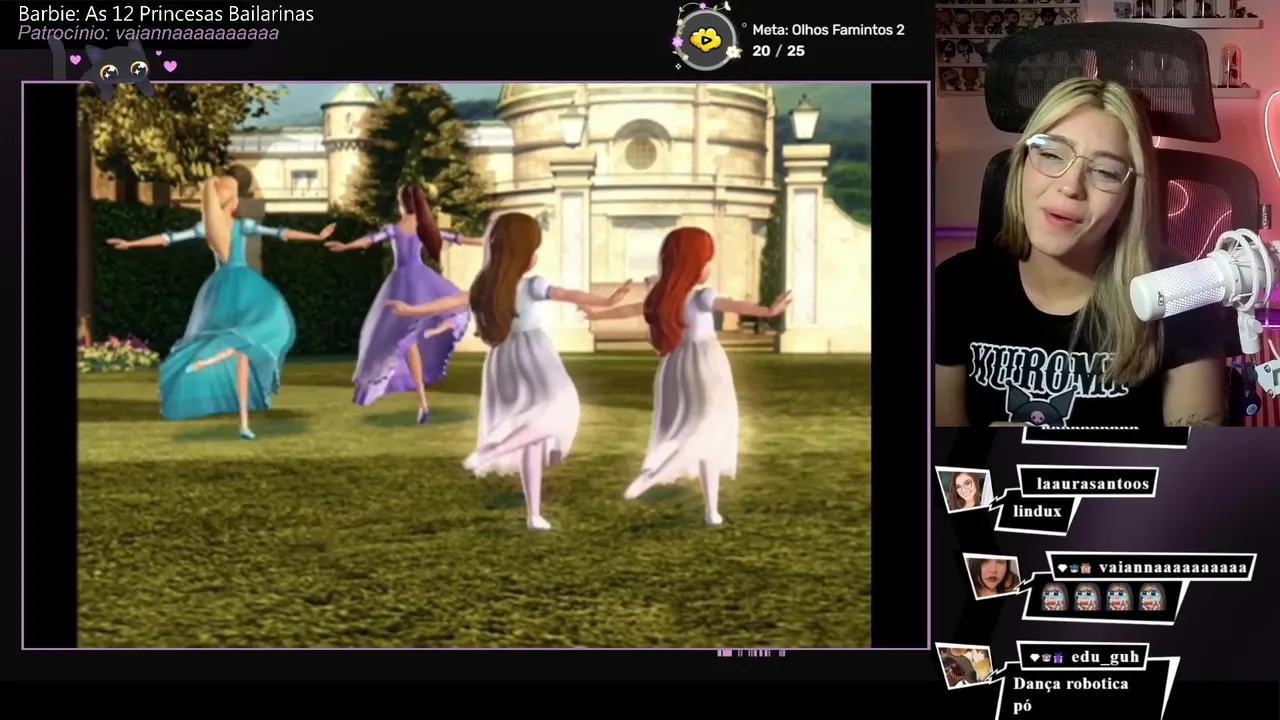Click laaurasantoos chat avatar
The width and height of the screenshot is (1280, 720).
[x=965, y=490]
